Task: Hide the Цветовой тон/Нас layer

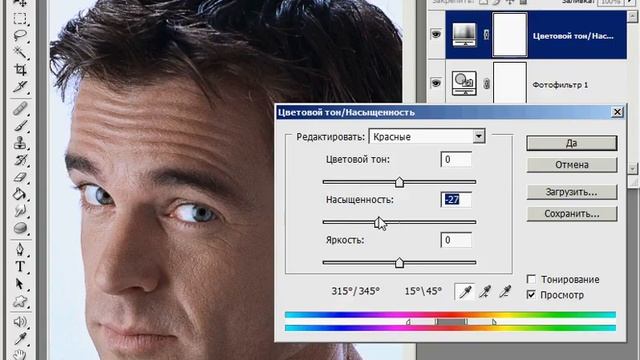Action: click(436, 35)
